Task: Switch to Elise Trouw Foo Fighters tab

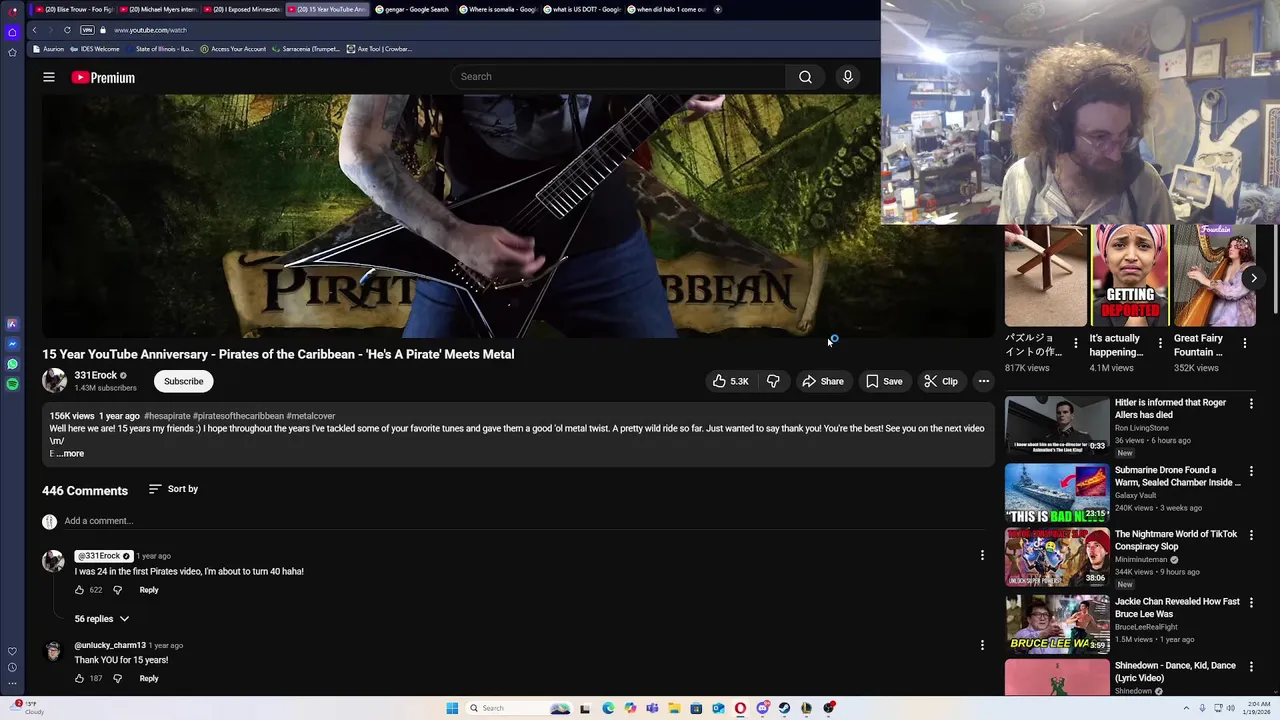Action: pos(75,9)
